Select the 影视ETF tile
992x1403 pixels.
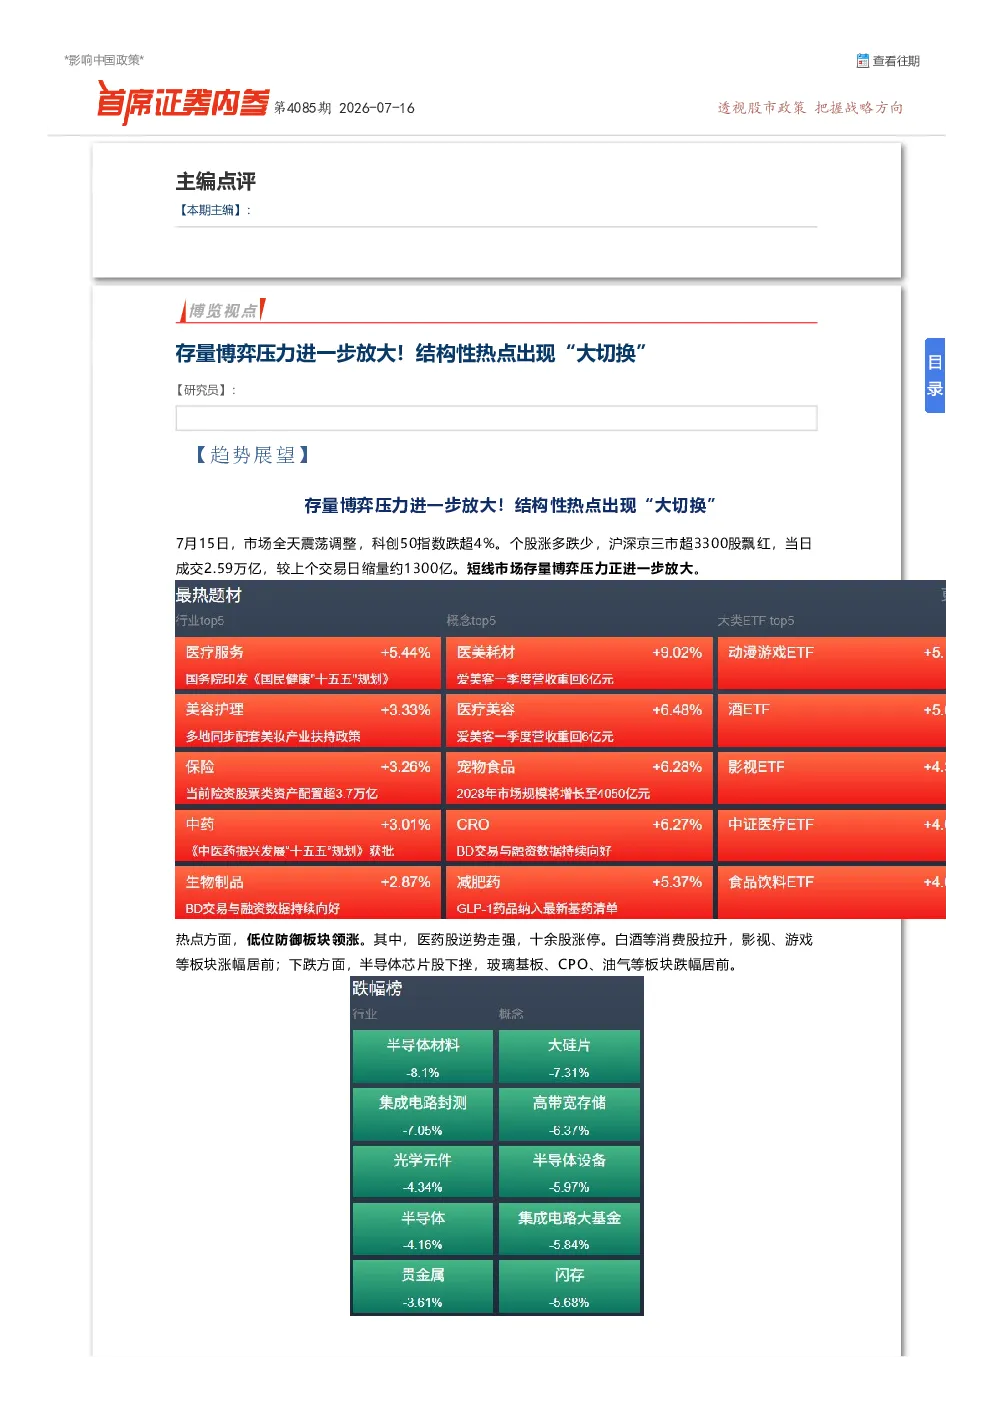pos(832,779)
